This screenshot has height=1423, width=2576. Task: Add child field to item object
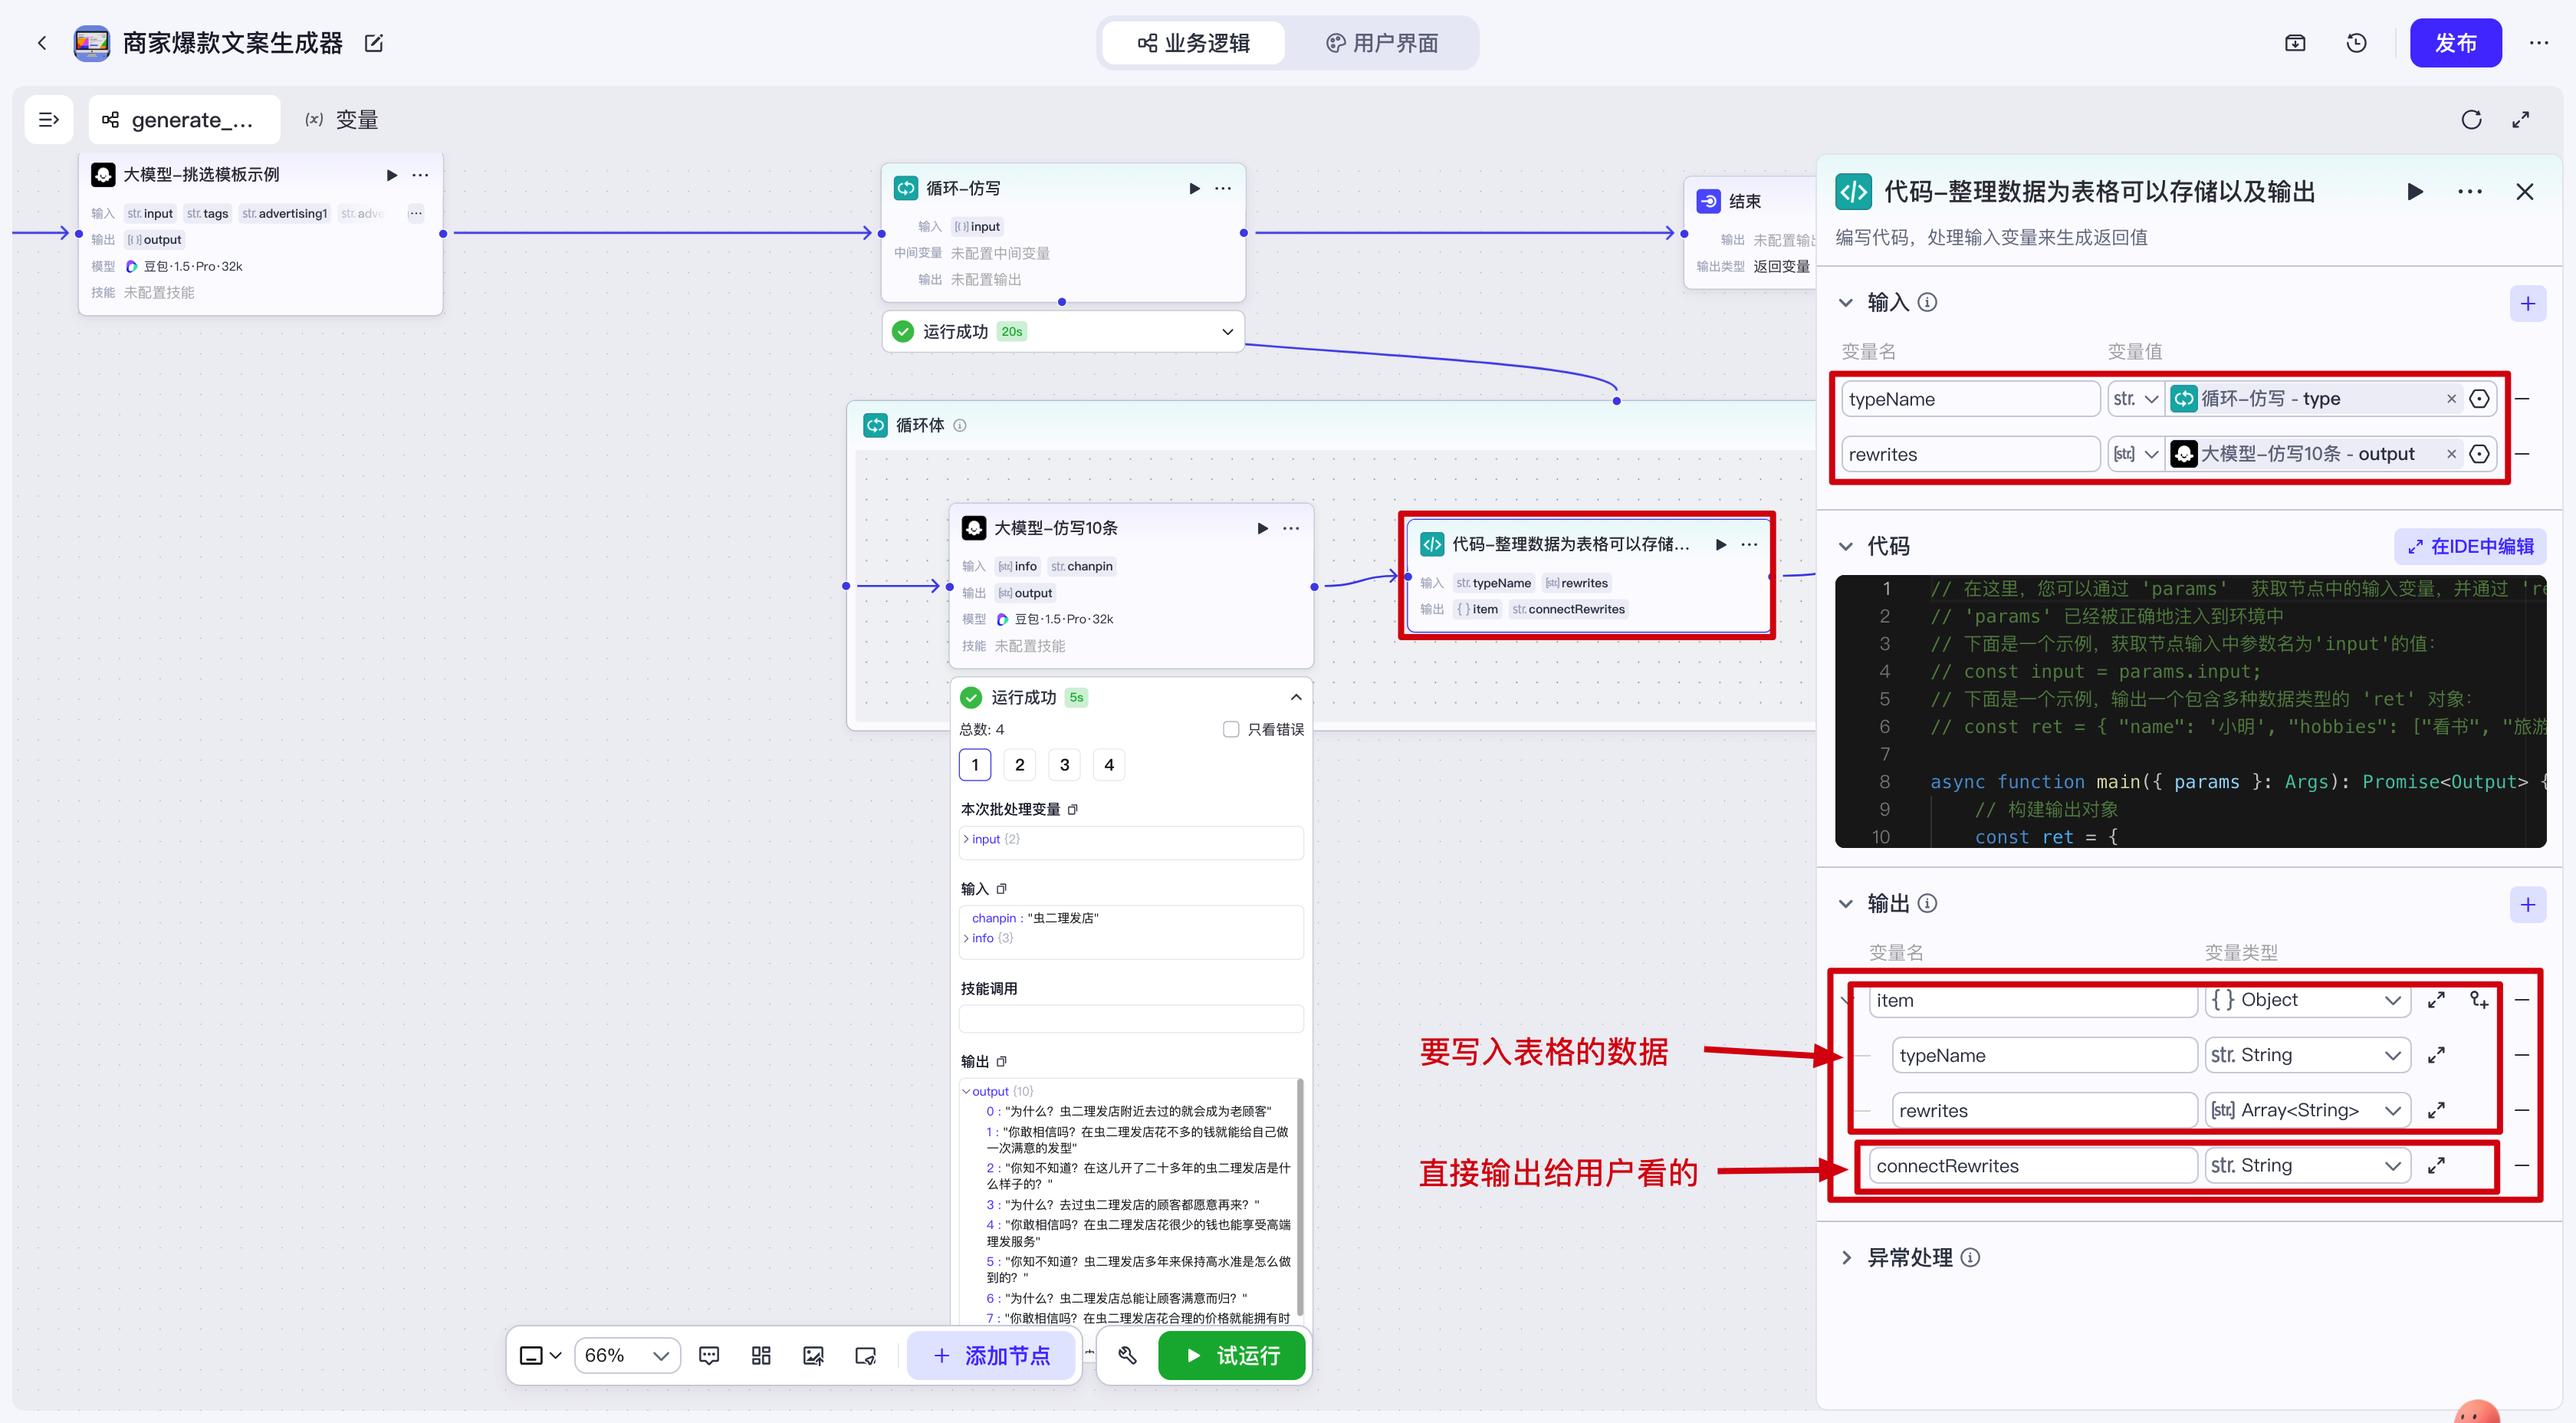tap(2479, 1000)
